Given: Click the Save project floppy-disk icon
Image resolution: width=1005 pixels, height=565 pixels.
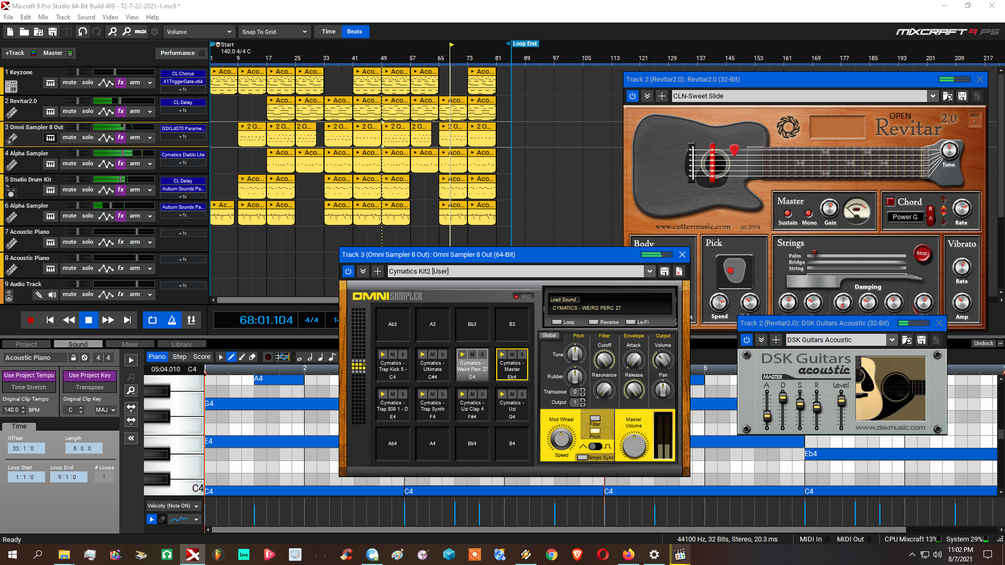Looking at the screenshot, I should (53, 31).
